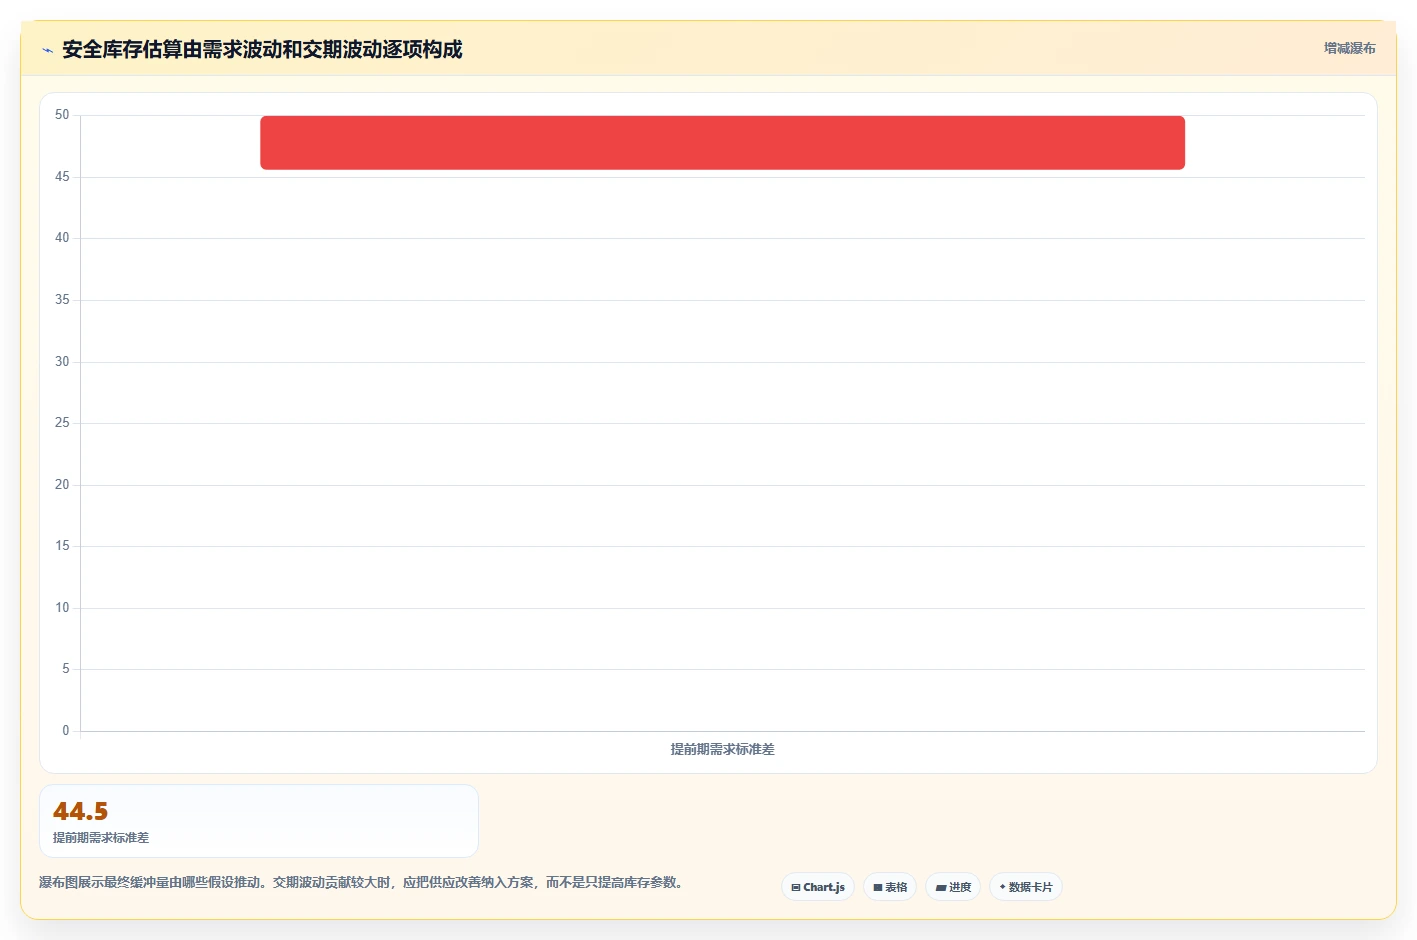
Task: Click the title 安全库存估算由需求波动和交期波动逐项构成
Action: 262,49
